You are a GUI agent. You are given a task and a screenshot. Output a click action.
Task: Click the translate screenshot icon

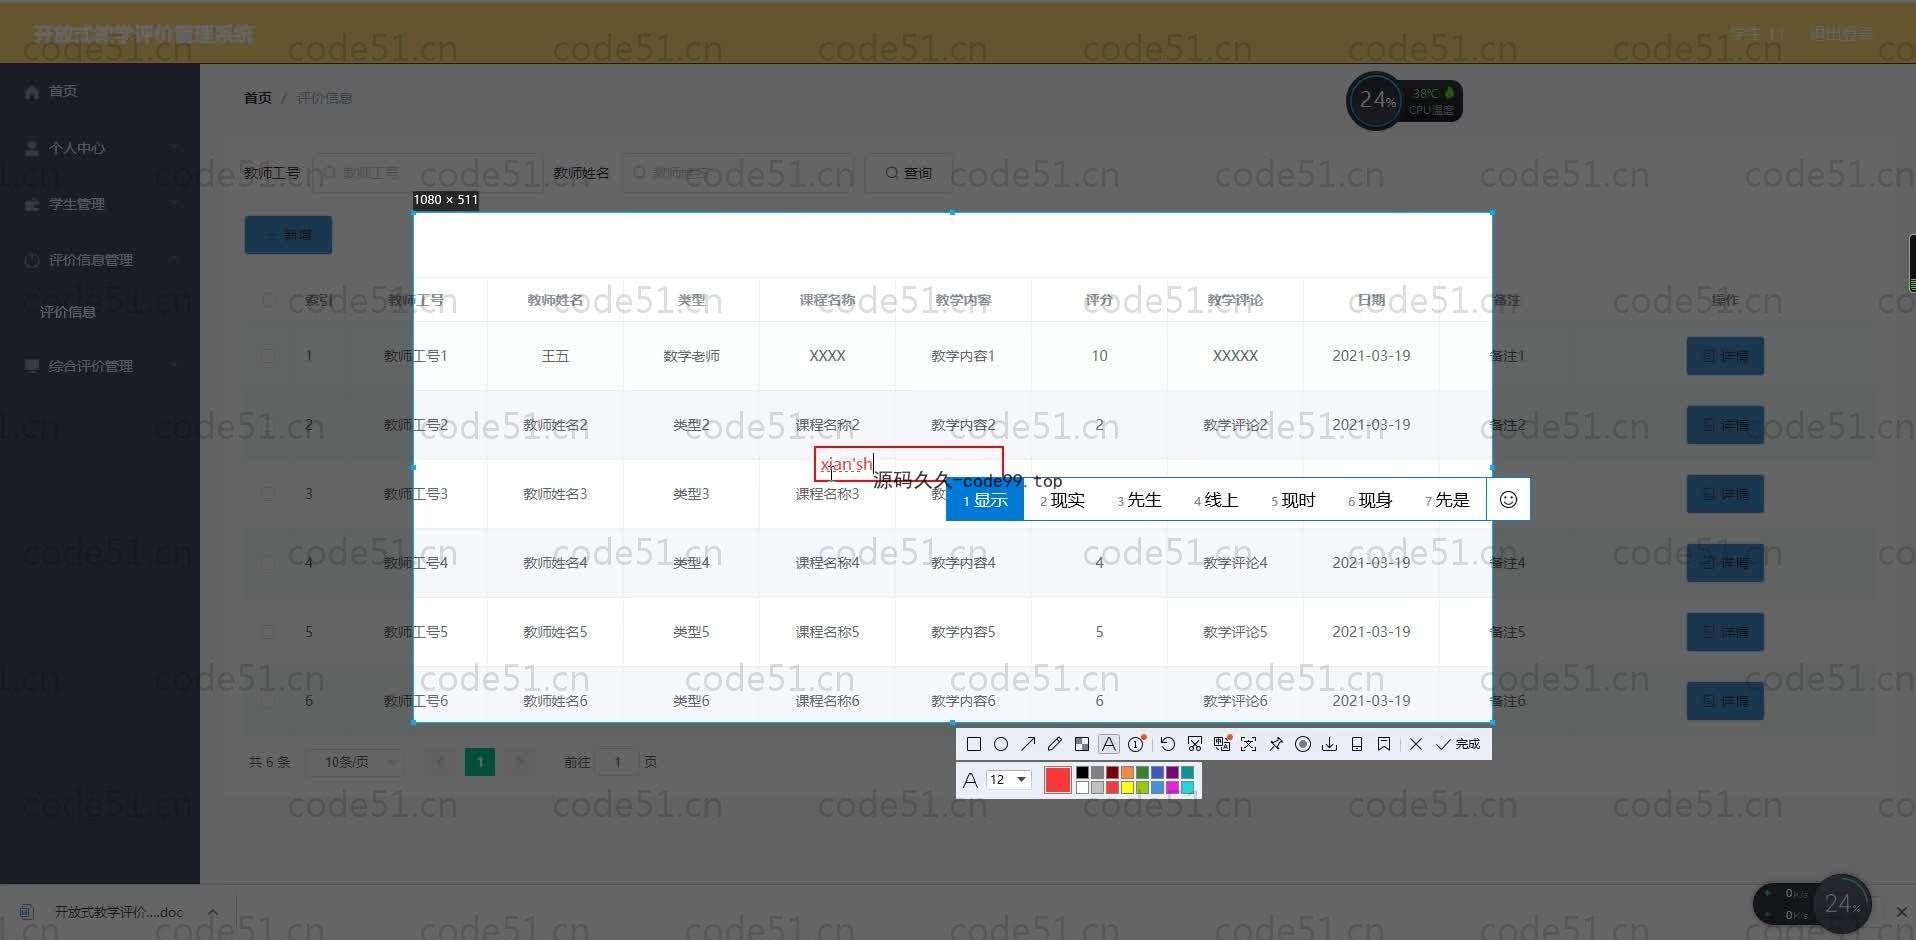(x=1221, y=744)
